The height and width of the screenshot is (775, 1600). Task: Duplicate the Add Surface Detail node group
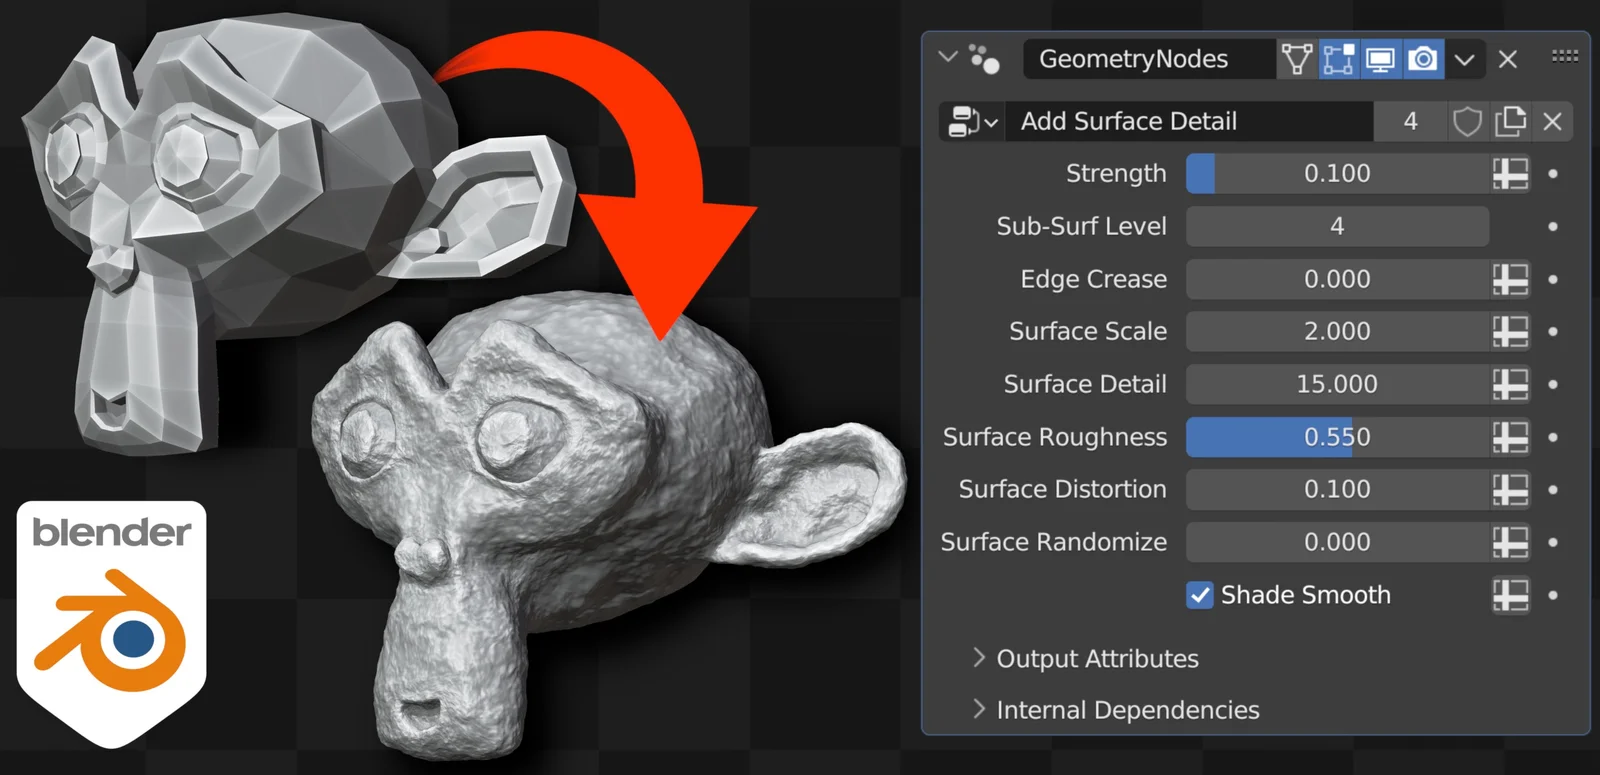pos(1510,122)
